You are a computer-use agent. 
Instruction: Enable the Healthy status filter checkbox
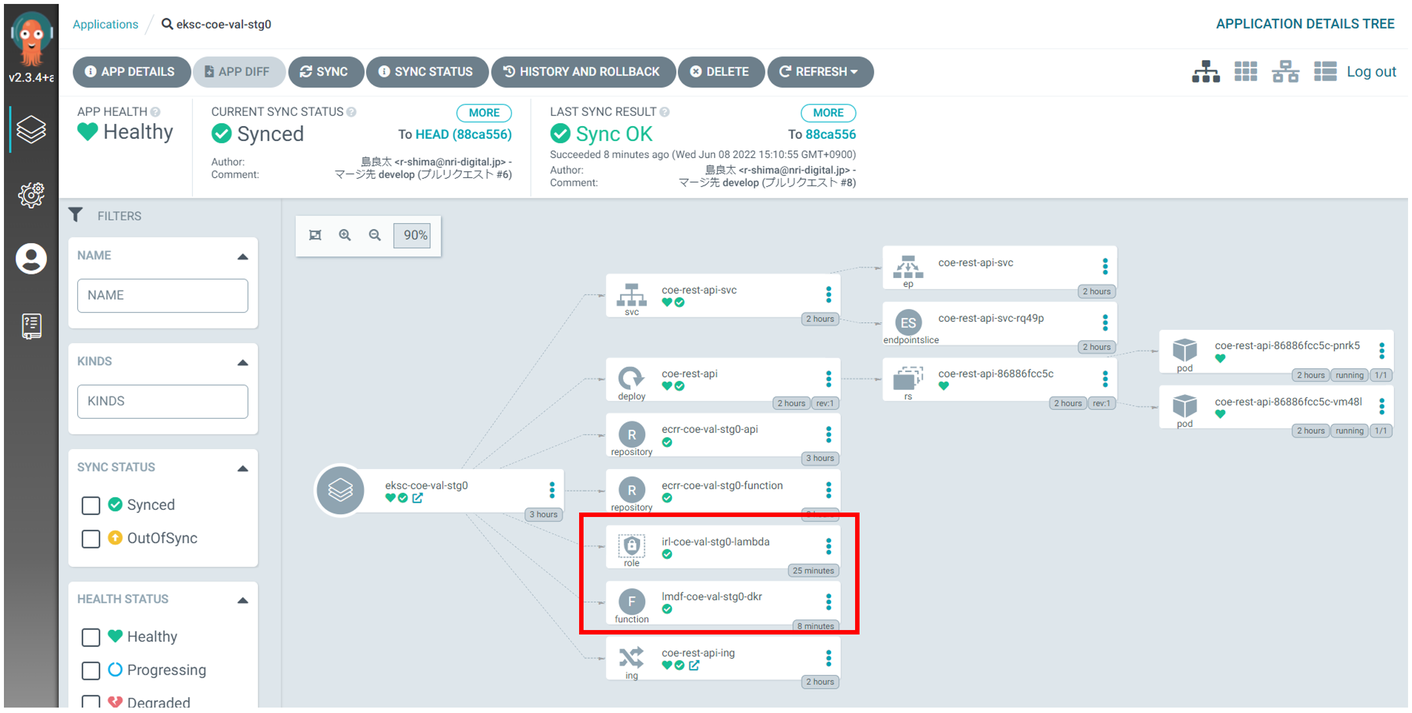[91, 637]
